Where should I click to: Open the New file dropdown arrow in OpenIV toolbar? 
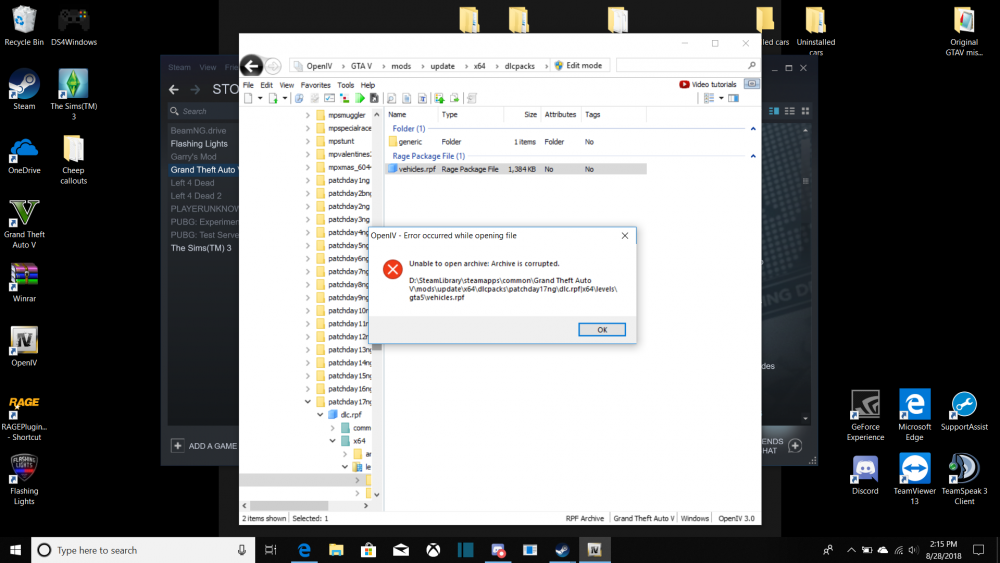click(x=260, y=98)
